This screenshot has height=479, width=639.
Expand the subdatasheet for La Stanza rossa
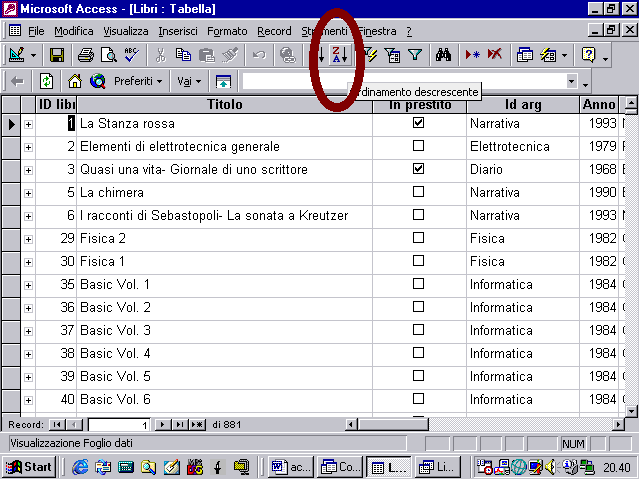28,124
